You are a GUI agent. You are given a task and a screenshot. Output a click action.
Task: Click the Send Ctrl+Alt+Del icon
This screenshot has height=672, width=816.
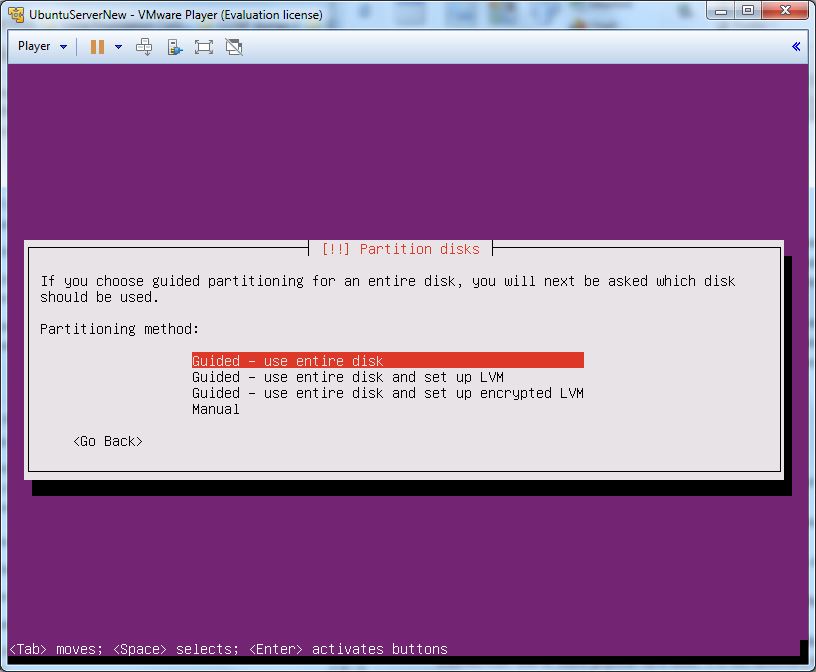(x=144, y=47)
